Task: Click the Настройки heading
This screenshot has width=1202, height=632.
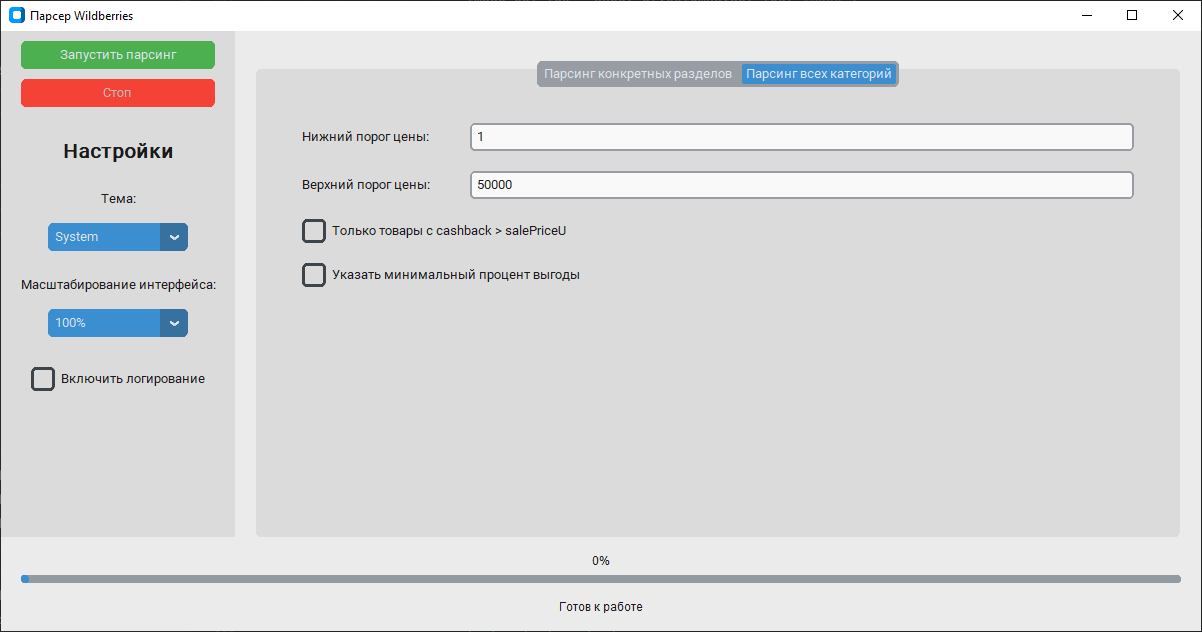Action: (118, 151)
